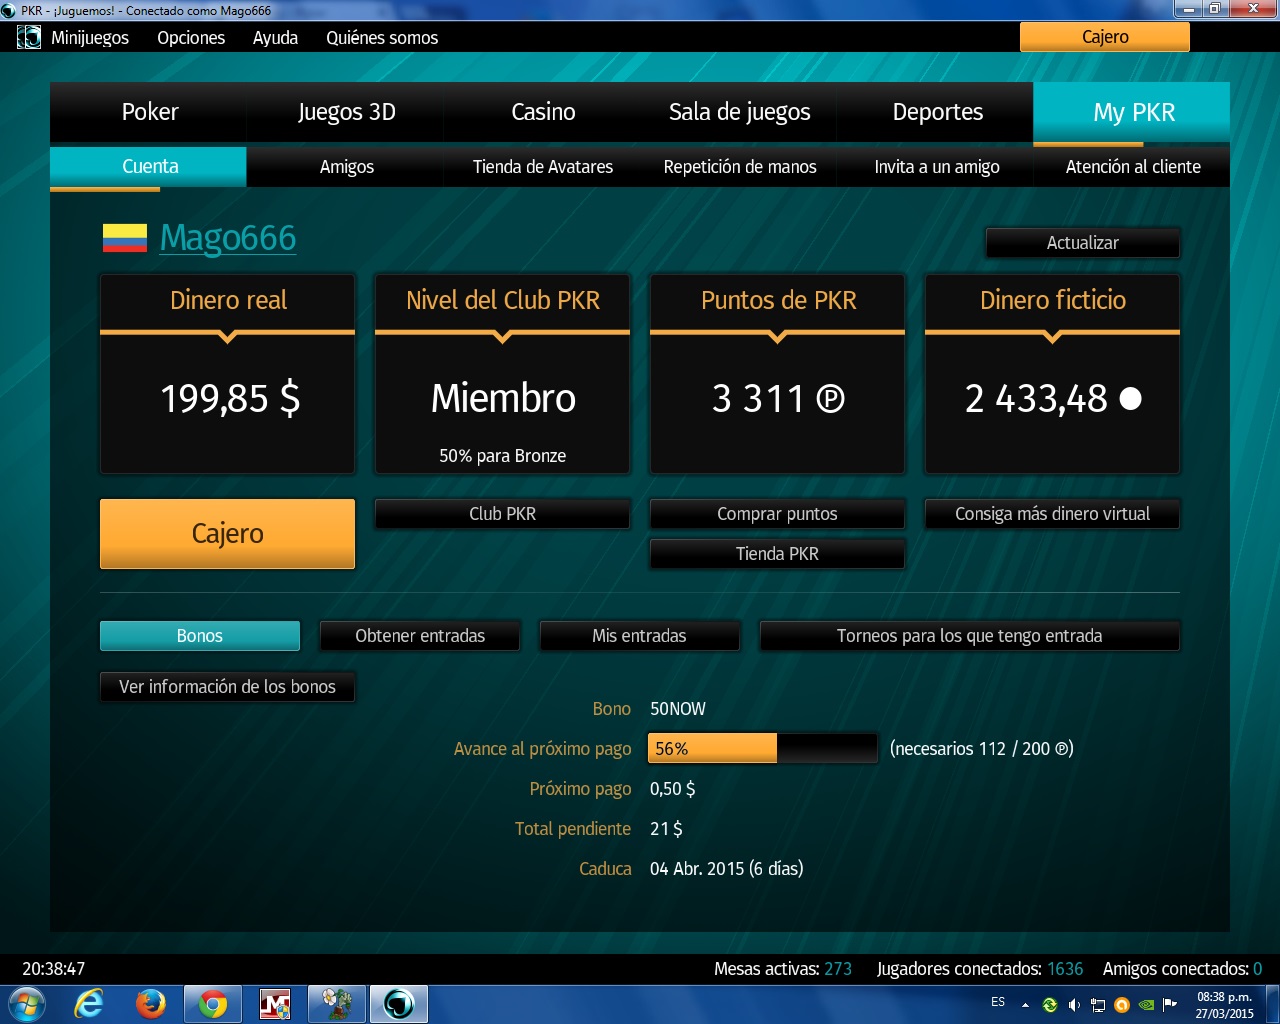Viewport: 1280px width, 1024px height.
Task: Open Repetición de manos subtab
Action: (739, 167)
